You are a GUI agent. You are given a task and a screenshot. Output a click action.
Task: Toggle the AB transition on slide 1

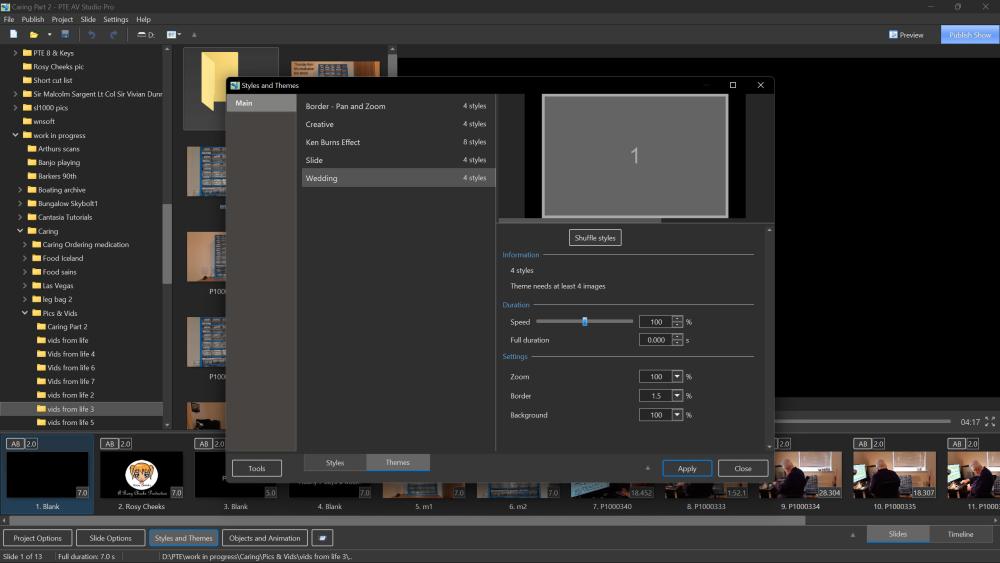15,444
